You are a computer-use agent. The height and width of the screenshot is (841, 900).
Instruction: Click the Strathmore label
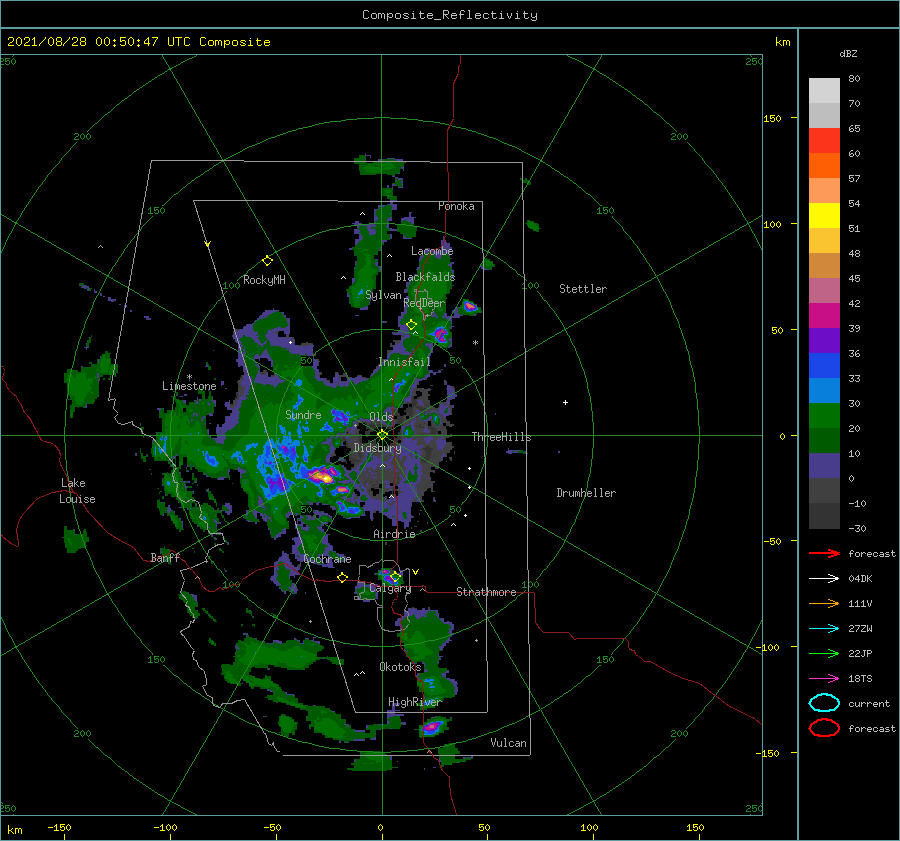click(x=486, y=592)
